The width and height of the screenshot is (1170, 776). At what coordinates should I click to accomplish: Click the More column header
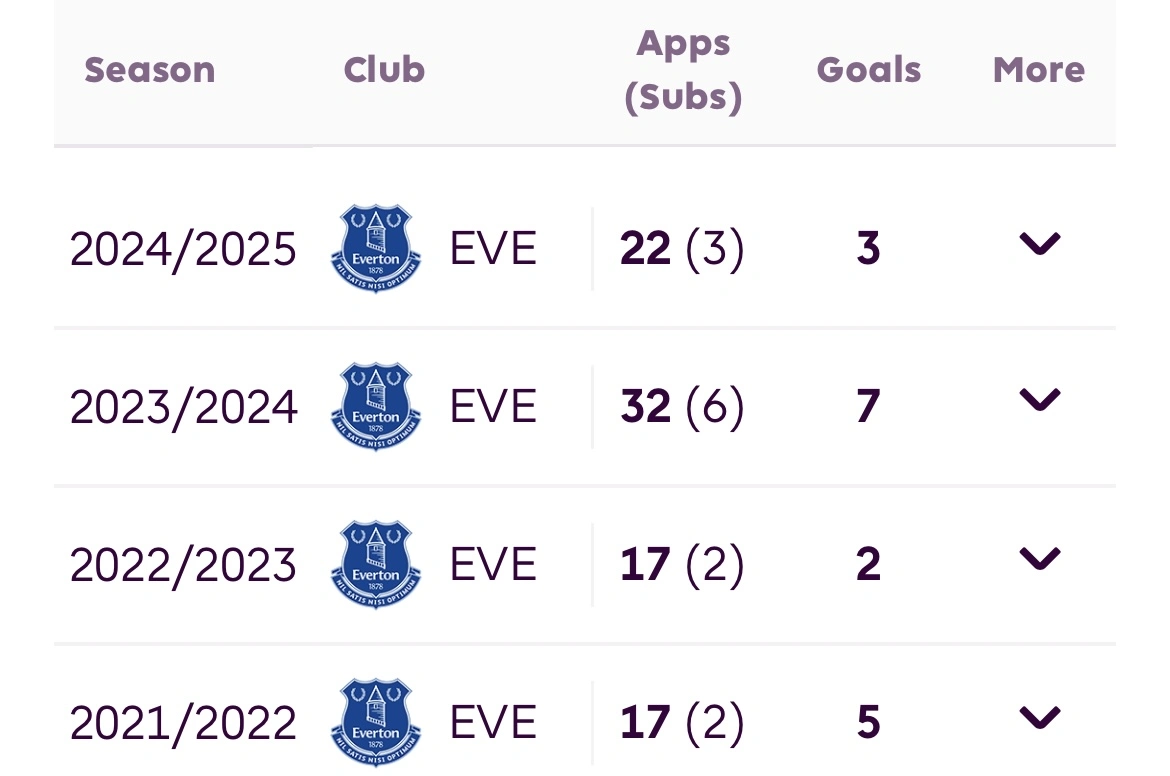1039,70
